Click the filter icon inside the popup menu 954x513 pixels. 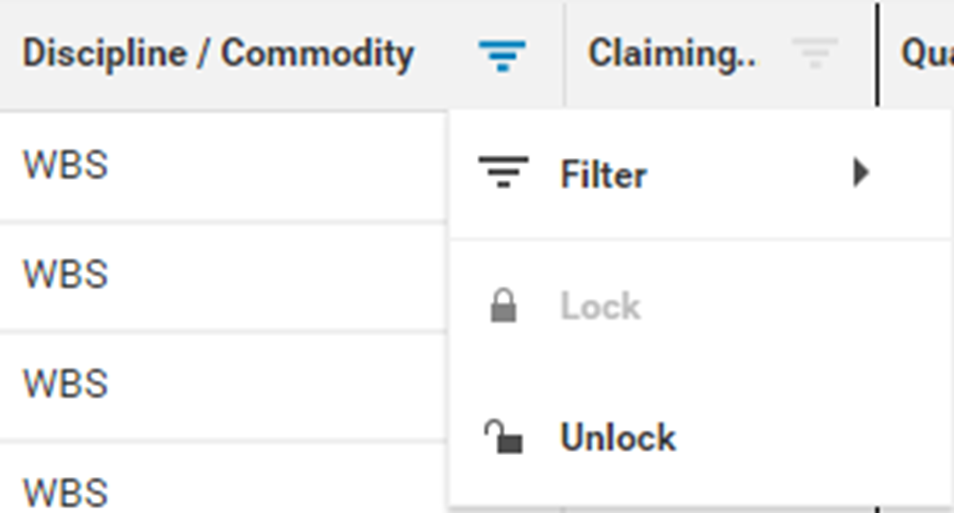pyautogui.click(x=503, y=174)
